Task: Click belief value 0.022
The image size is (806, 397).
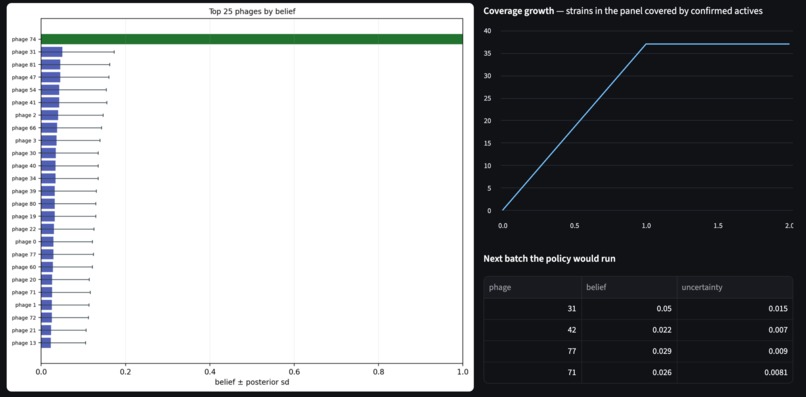Action: [629, 330]
